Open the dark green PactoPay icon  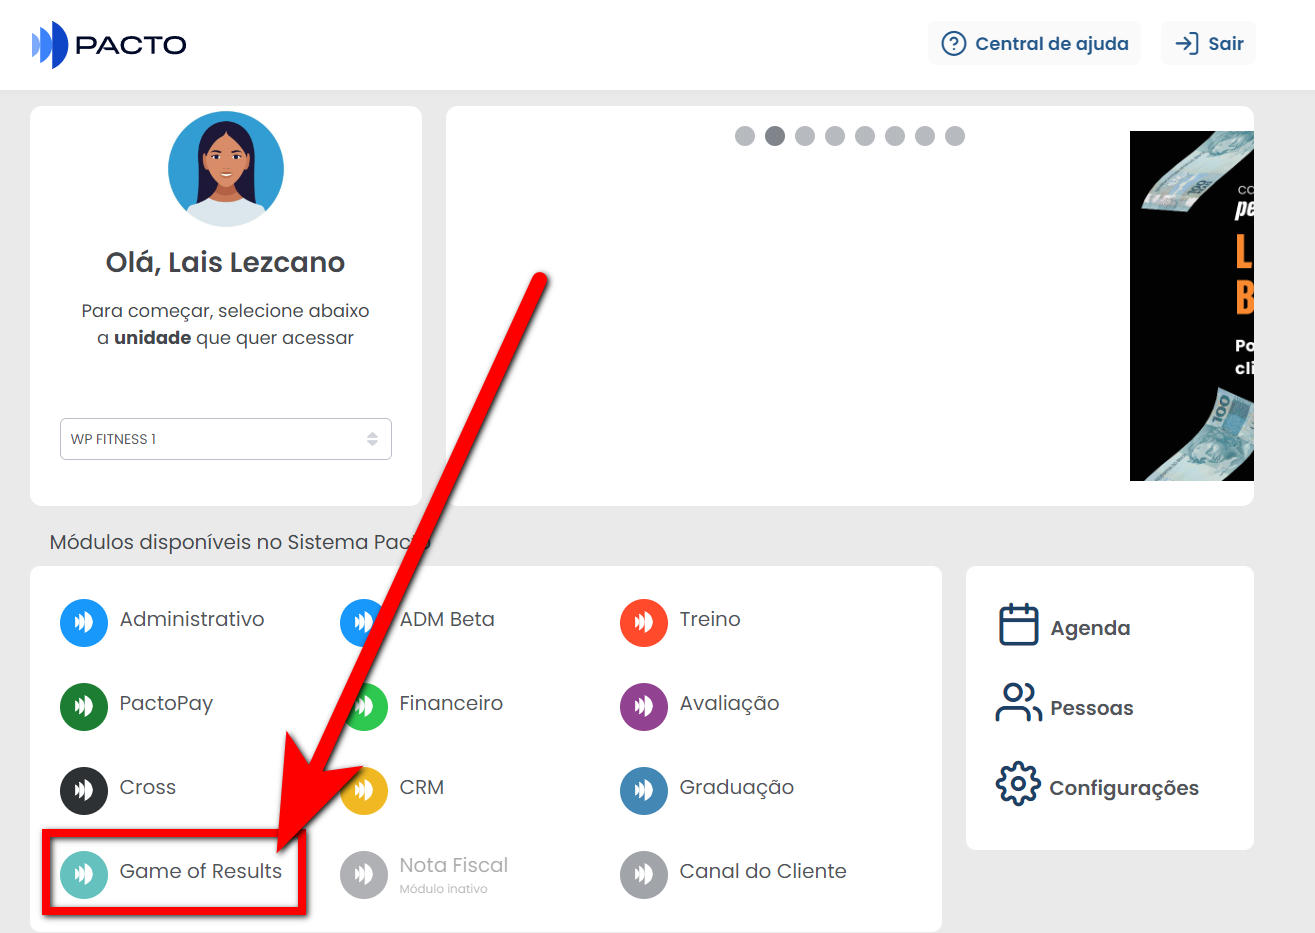pyautogui.click(x=84, y=706)
